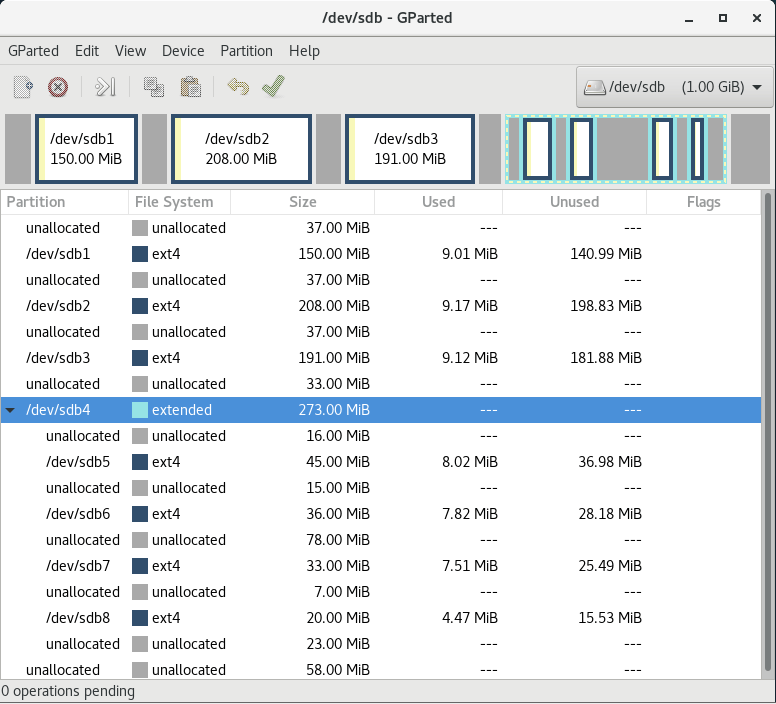Minimize the GParted window
Viewport: 776px width, 704px height.
tap(689, 19)
